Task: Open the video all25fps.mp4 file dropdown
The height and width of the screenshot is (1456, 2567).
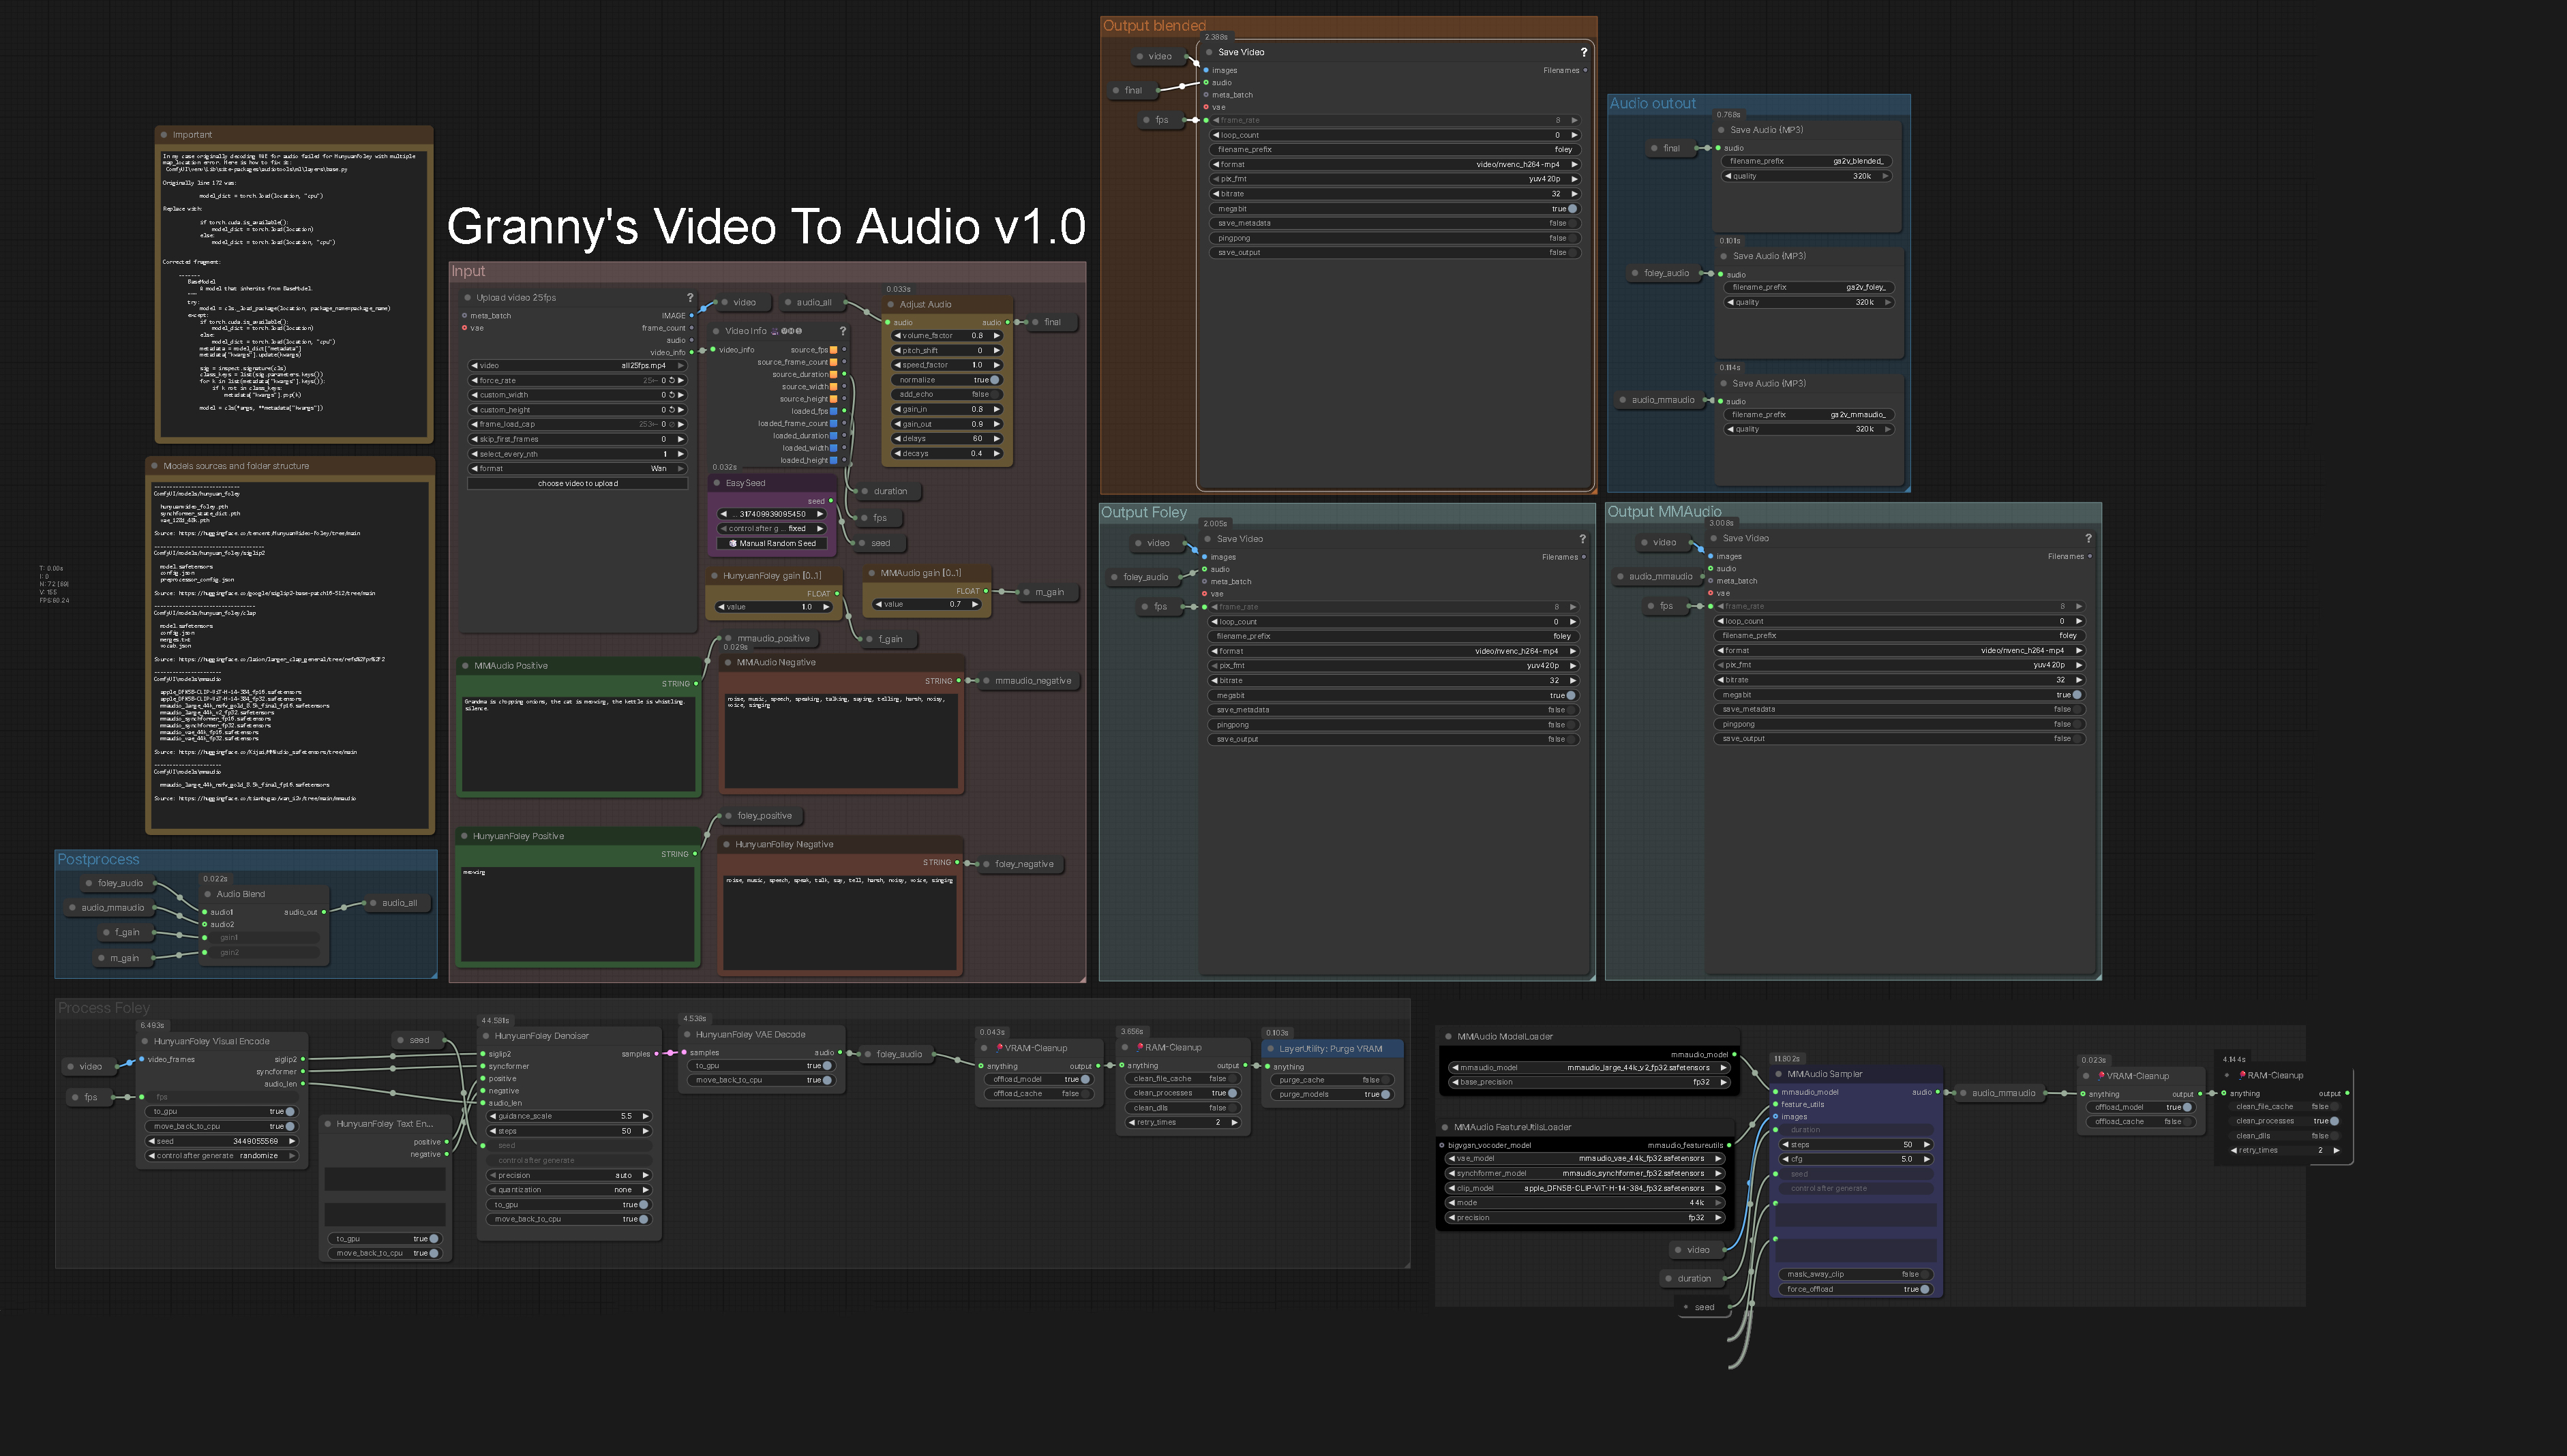Action: coord(578,366)
